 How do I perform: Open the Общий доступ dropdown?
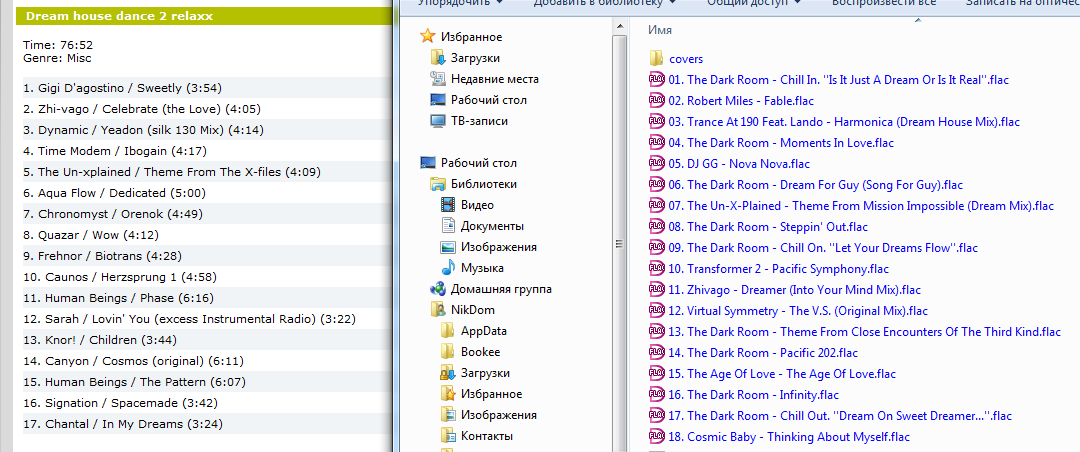[x=754, y=3]
